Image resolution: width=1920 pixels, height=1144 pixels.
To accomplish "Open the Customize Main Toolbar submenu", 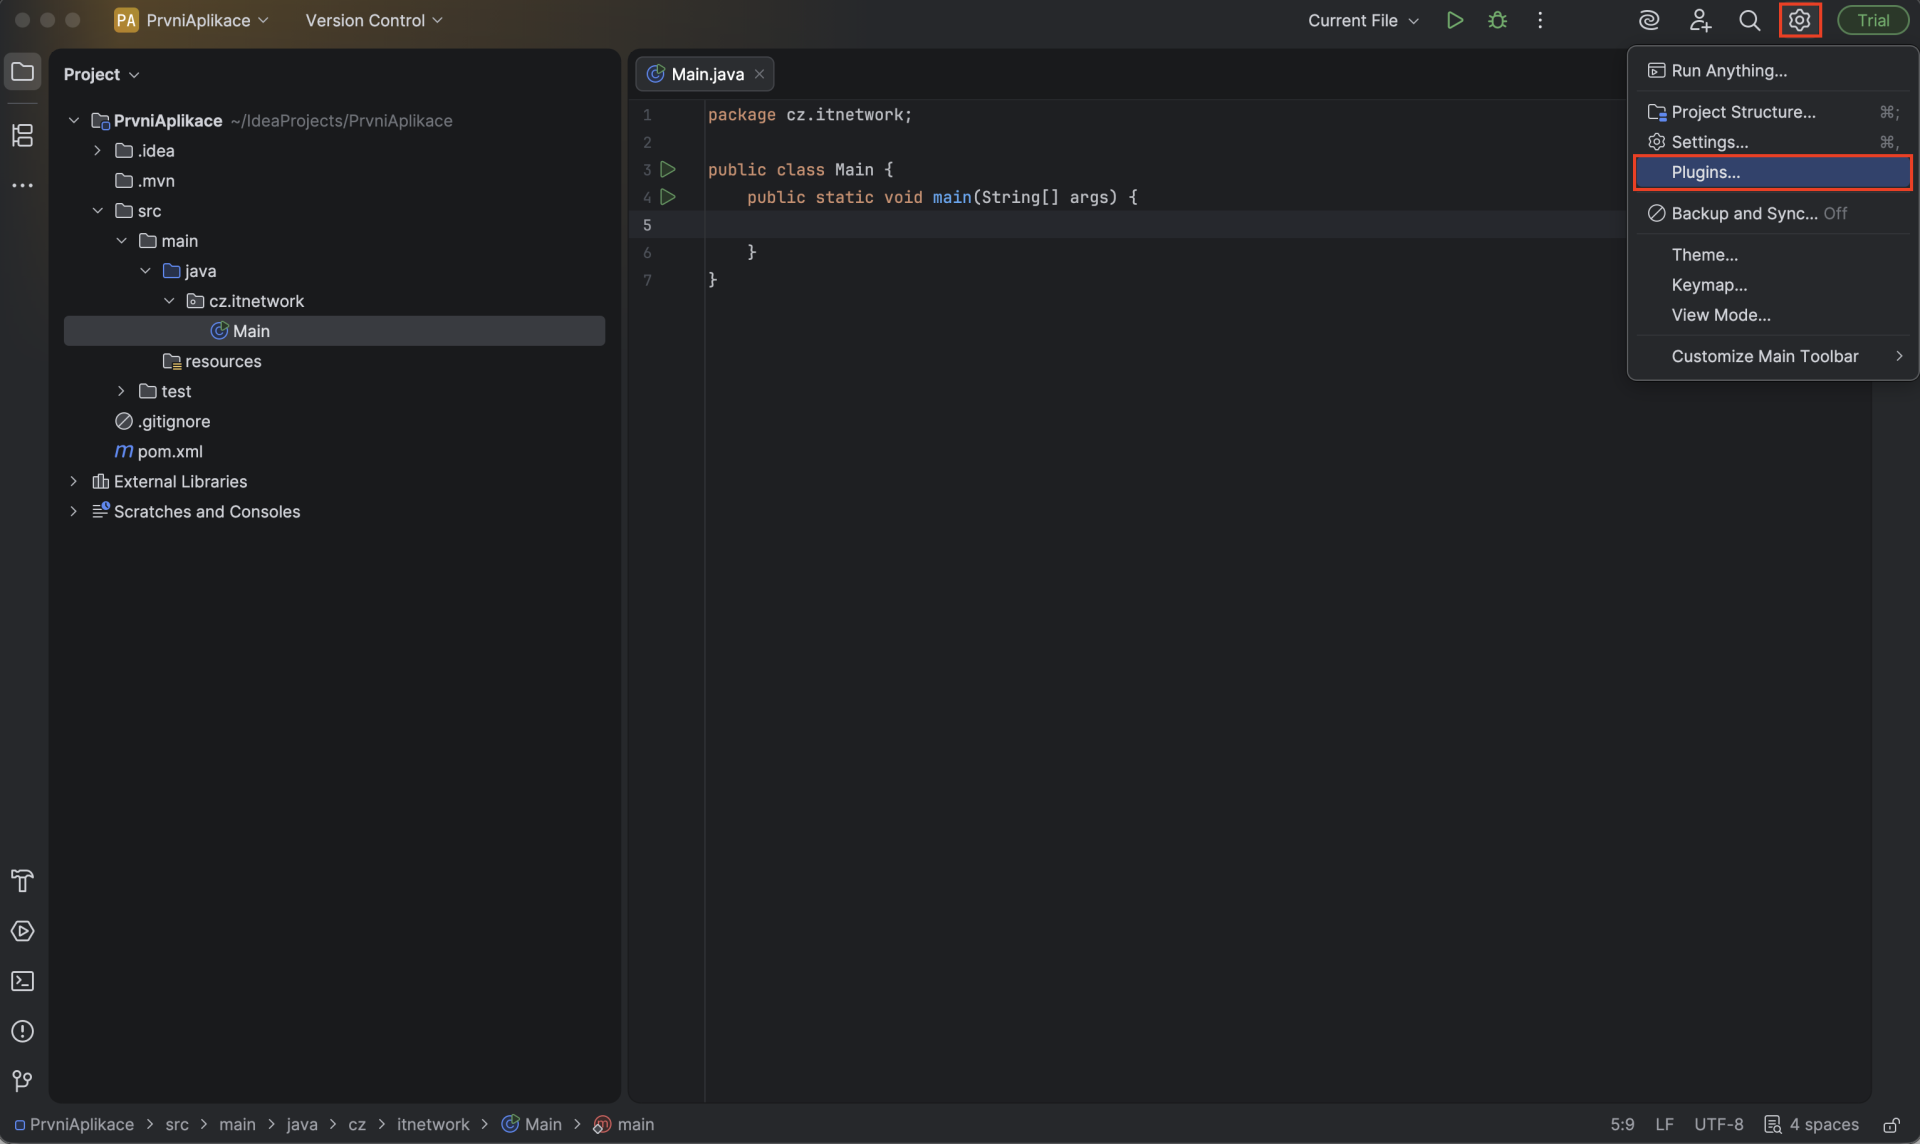I will 1766,356.
